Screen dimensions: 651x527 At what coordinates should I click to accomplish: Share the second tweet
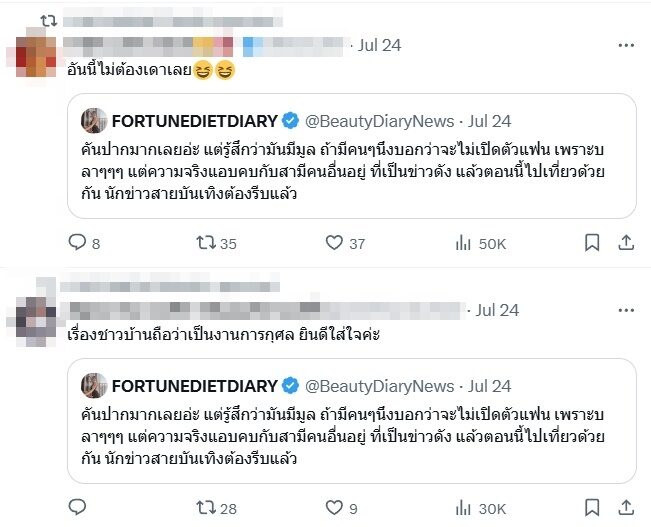626,508
